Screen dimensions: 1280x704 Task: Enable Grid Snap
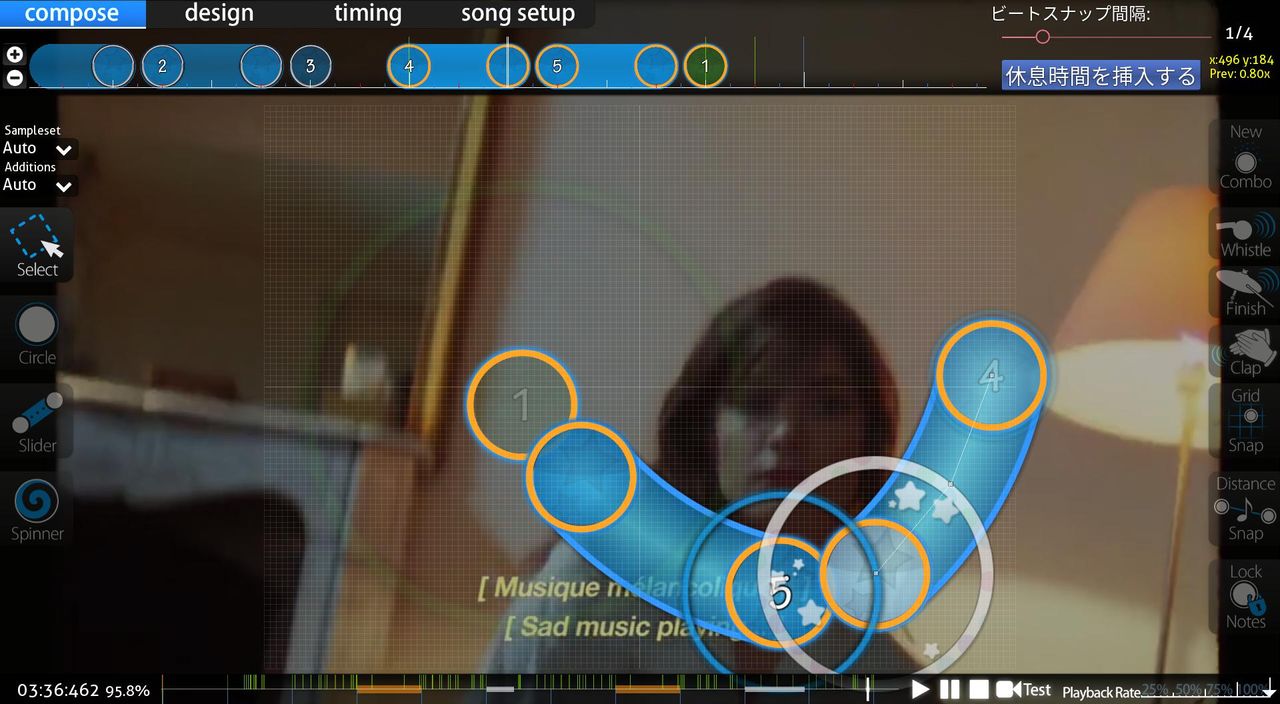click(1245, 421)
